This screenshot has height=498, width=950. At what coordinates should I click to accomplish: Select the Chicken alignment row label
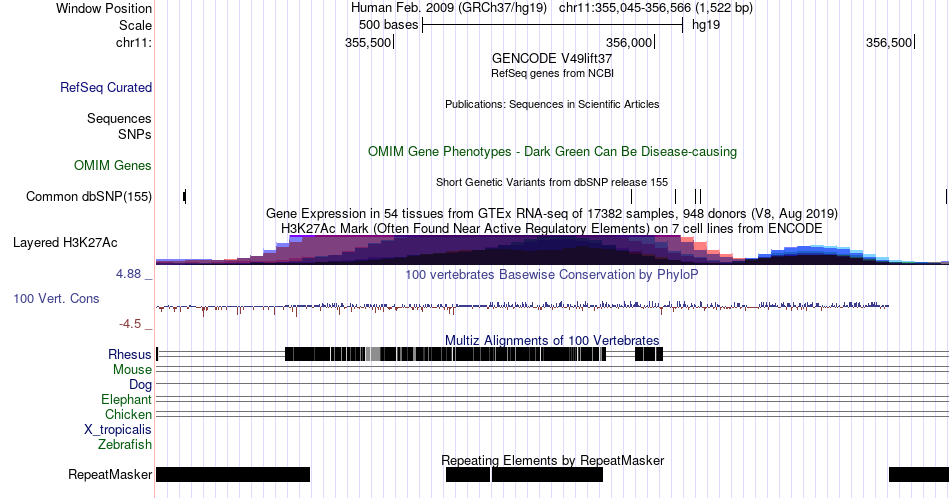(128, 414)
